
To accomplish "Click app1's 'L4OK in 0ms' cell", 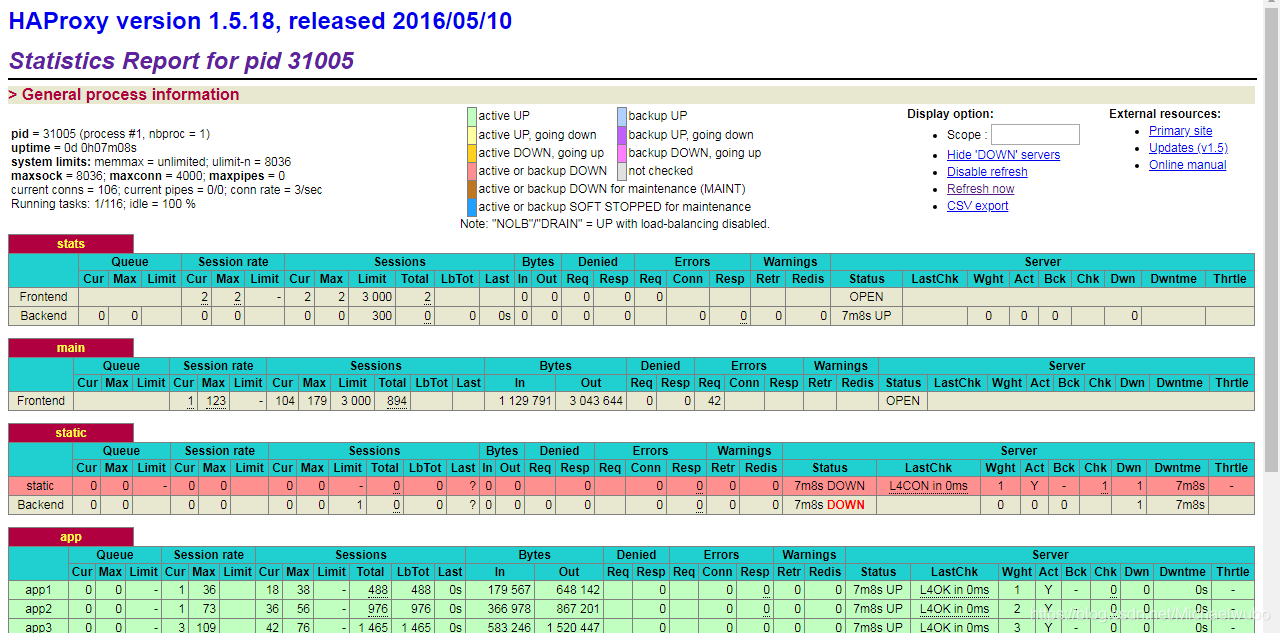I will [955, 590].
